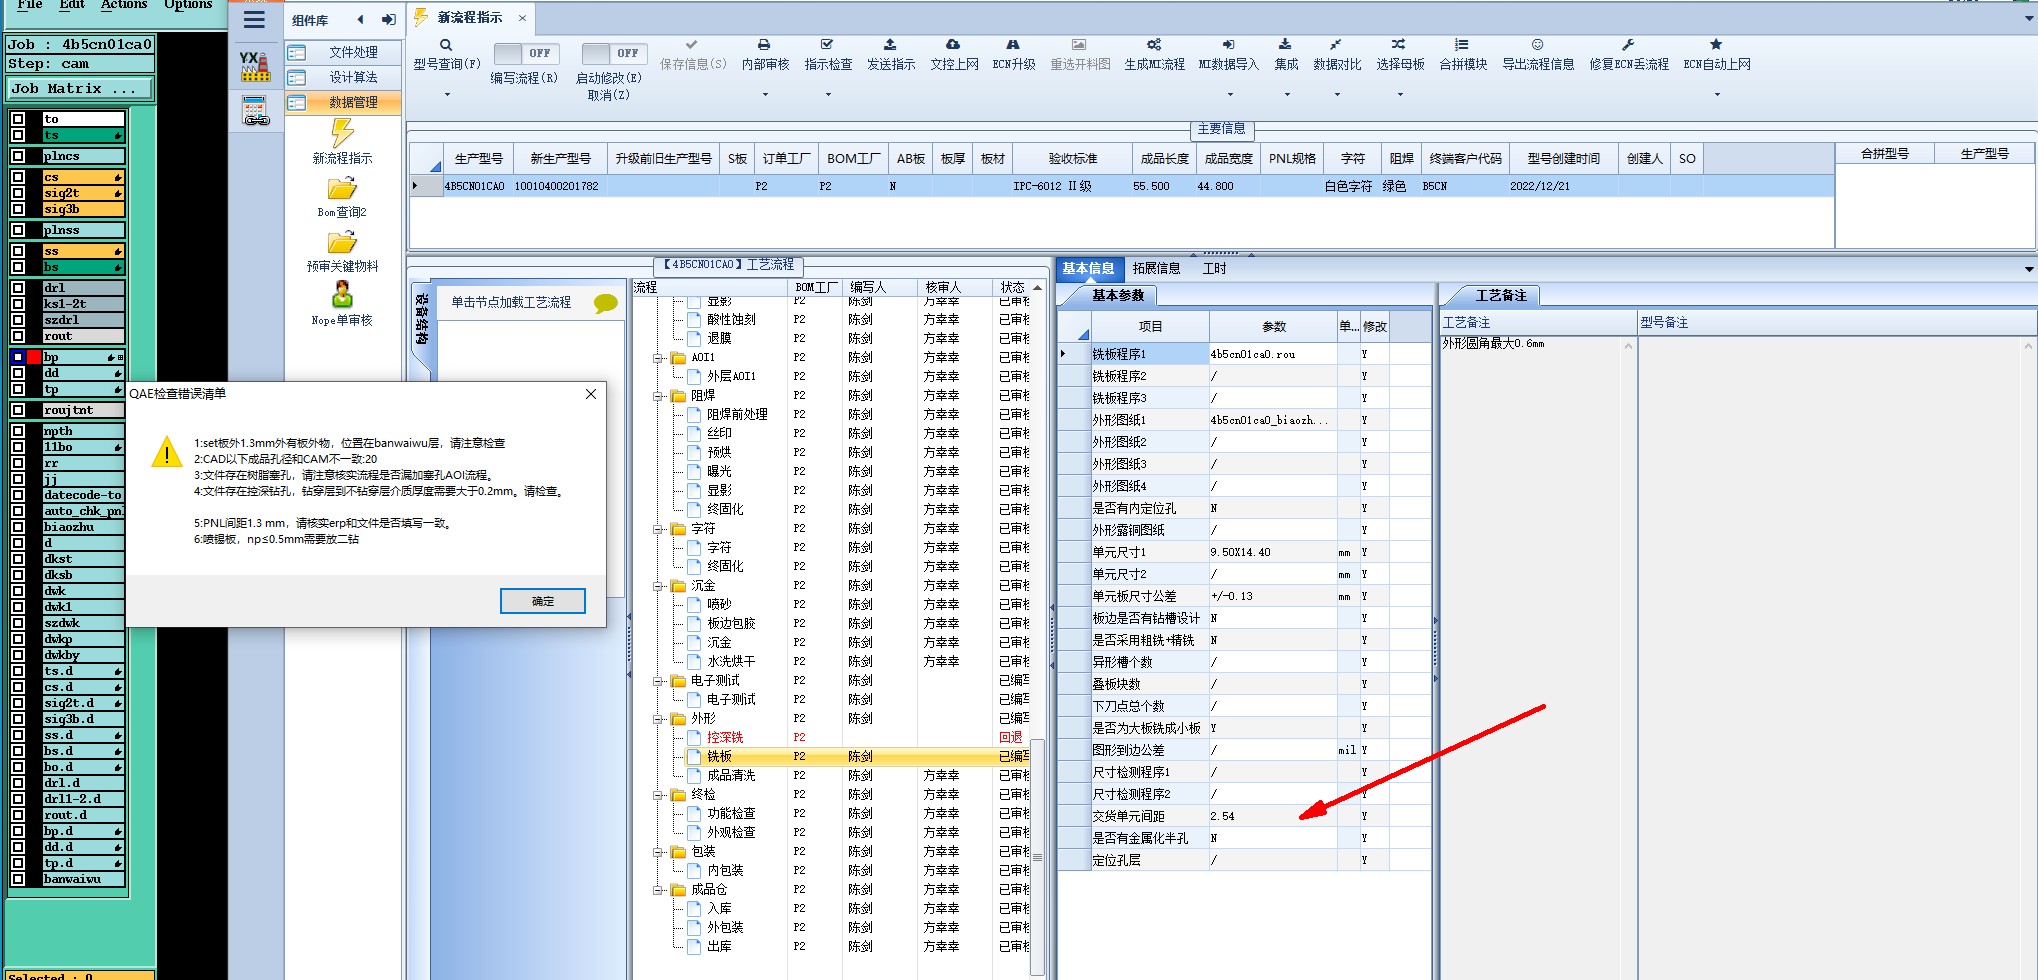Switch to the 工时 tab
The image size is (2038, 980).
click(x=1214, y=268)
